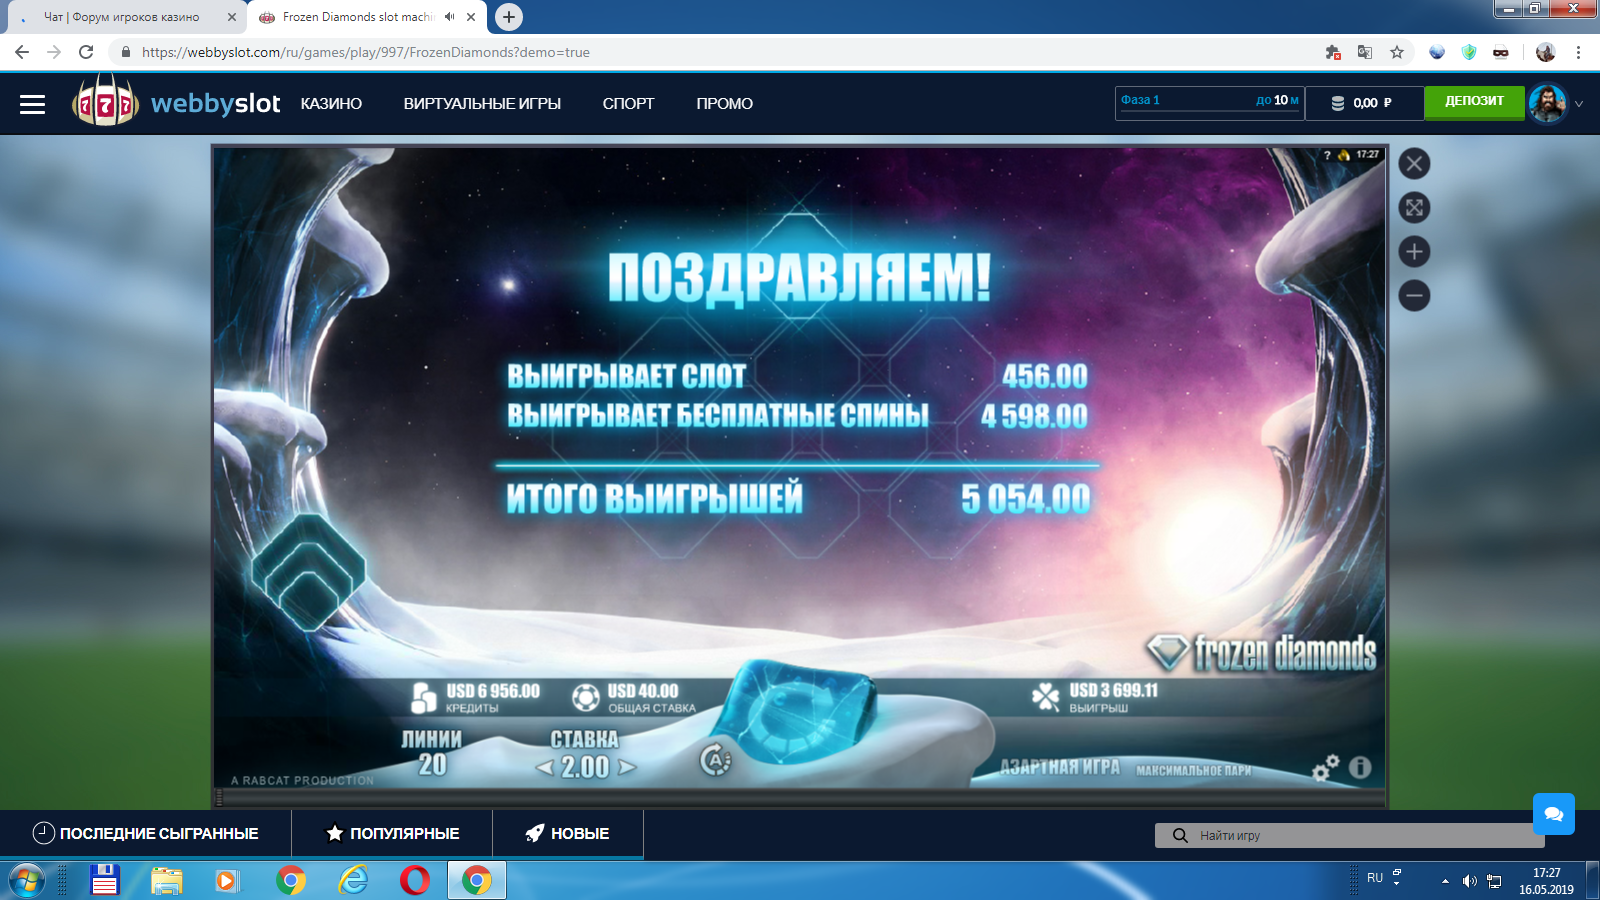Open the НОВЫЕ games tab
The width and height of the screenshot is (1600, 900).
(x=568, y=833)
